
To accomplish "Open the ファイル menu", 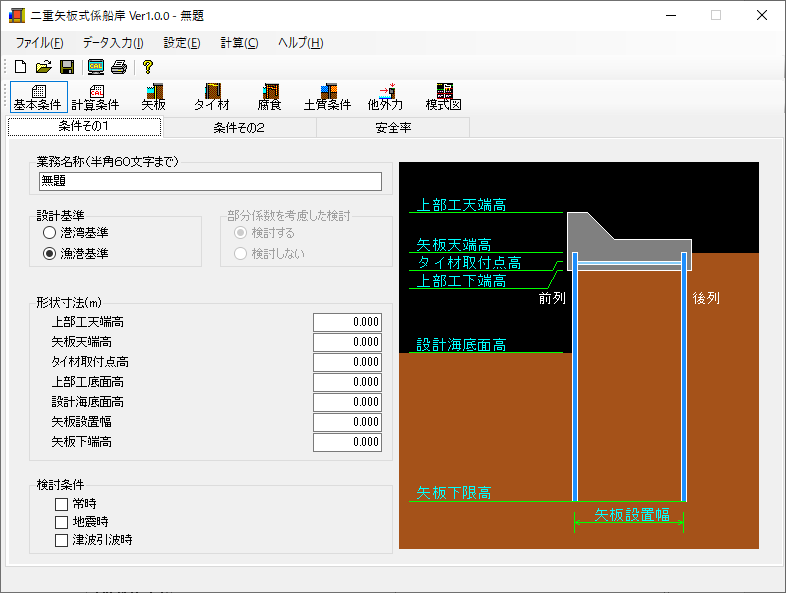I will (39, 43).
